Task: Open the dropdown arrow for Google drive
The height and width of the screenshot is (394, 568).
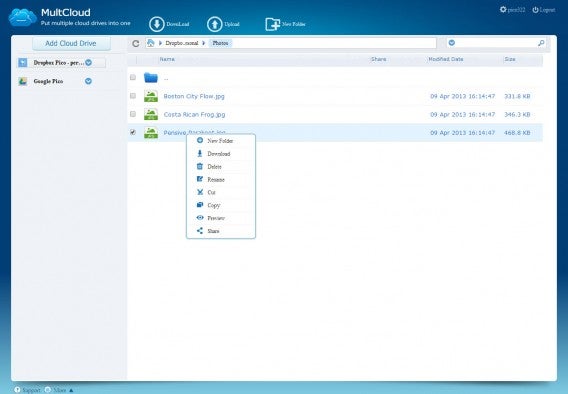Action: [88, 81]
